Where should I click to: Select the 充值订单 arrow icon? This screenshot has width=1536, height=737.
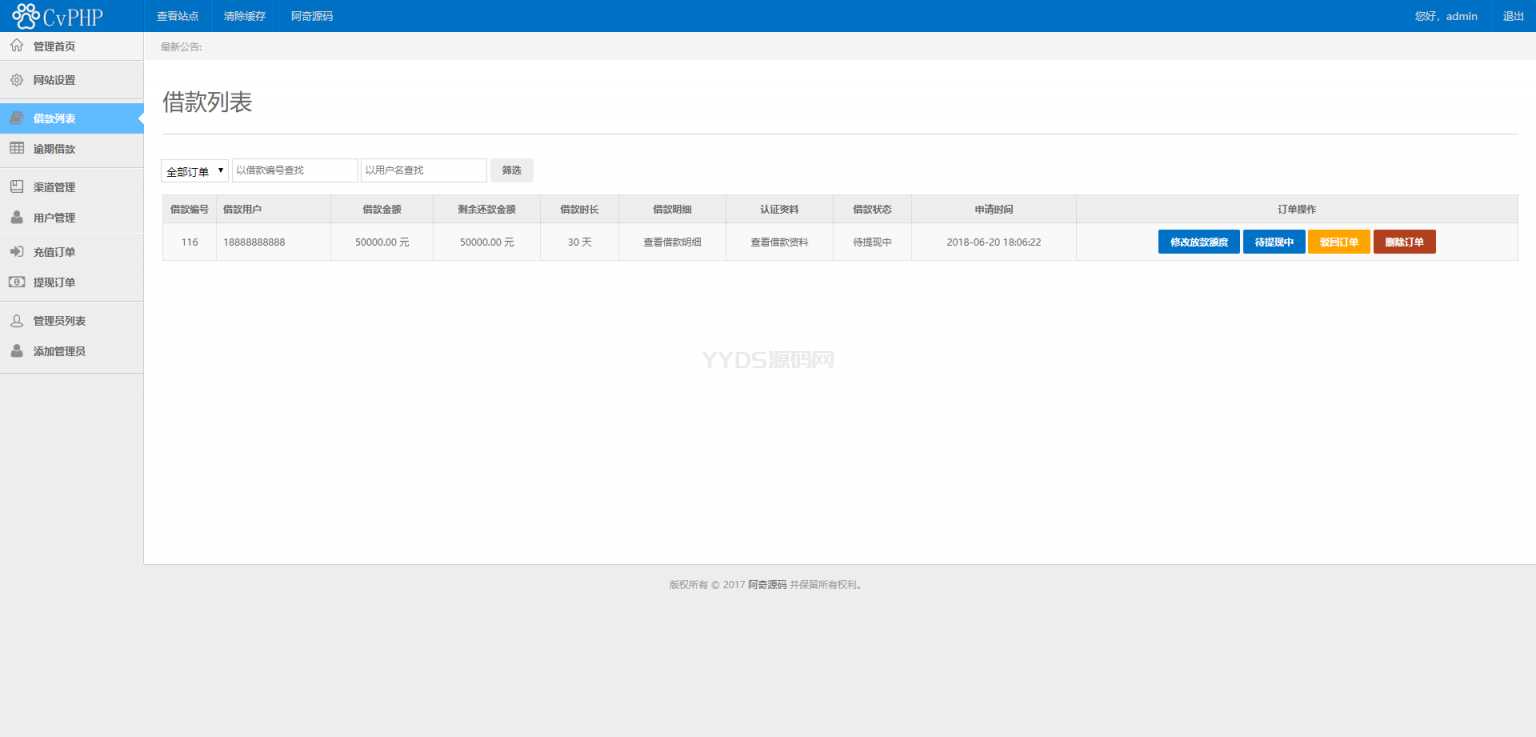coord(16,251)
